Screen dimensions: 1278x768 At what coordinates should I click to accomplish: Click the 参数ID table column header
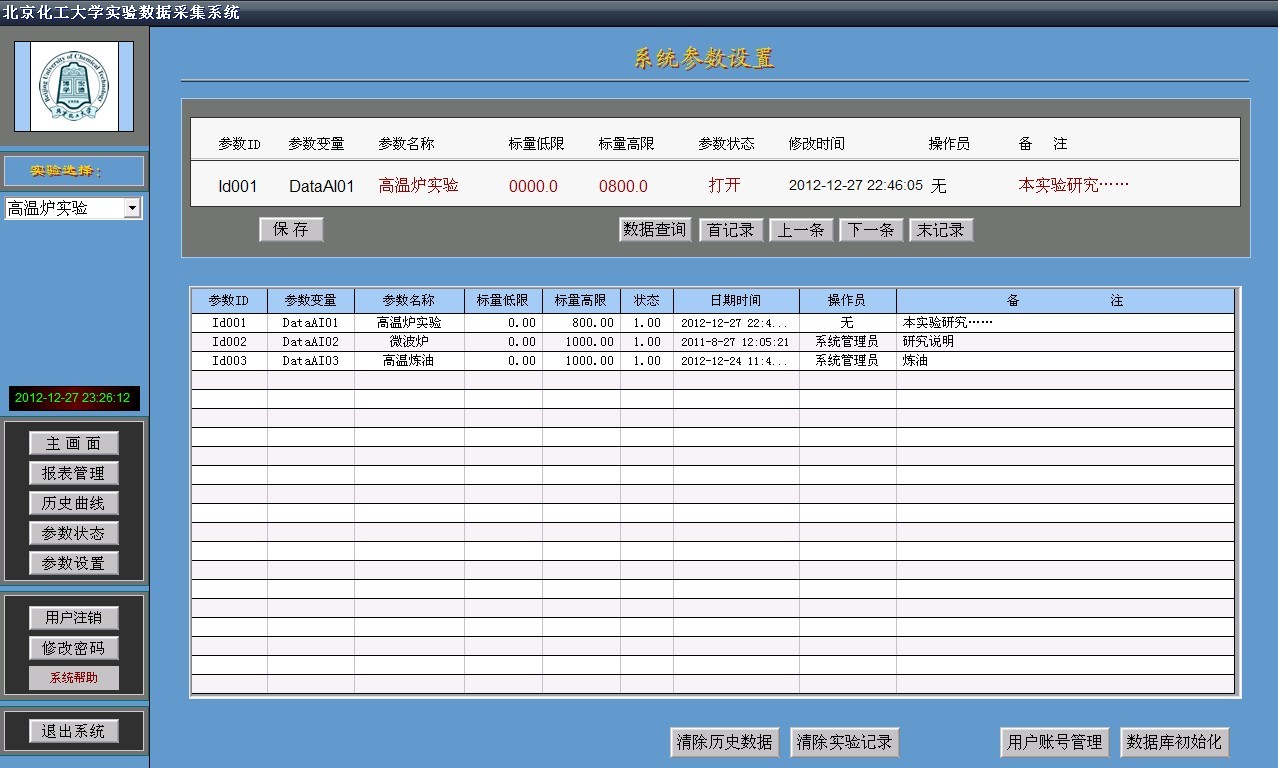coord(229,301)
